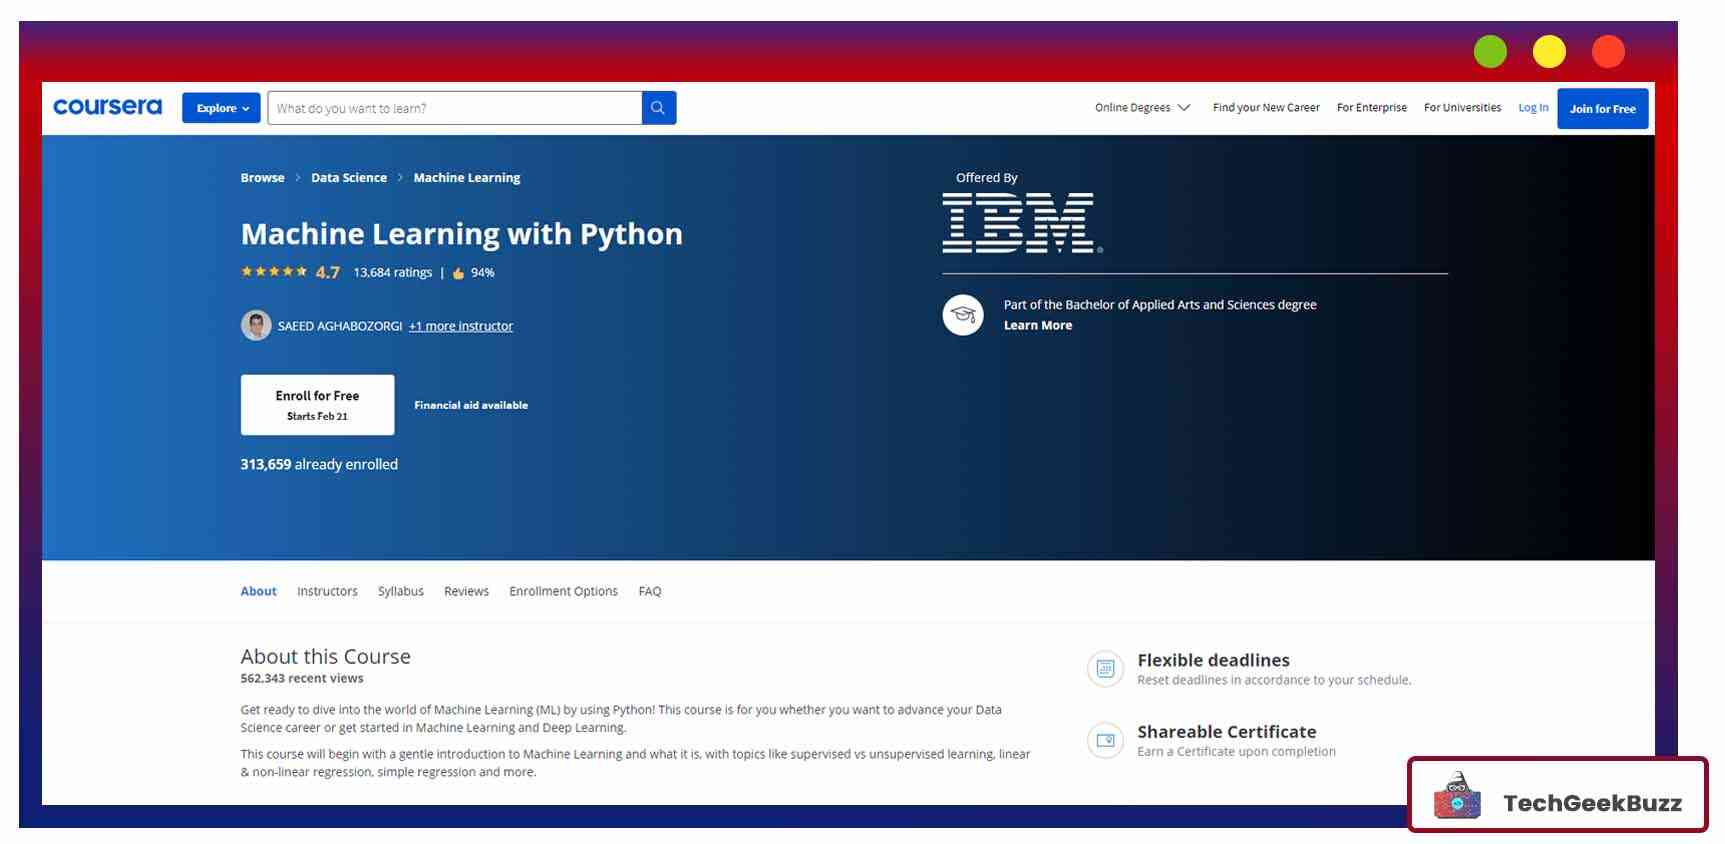Open the Reviews tab
The width and height of the screenshot is (1725, 844).
coord(466,591)
